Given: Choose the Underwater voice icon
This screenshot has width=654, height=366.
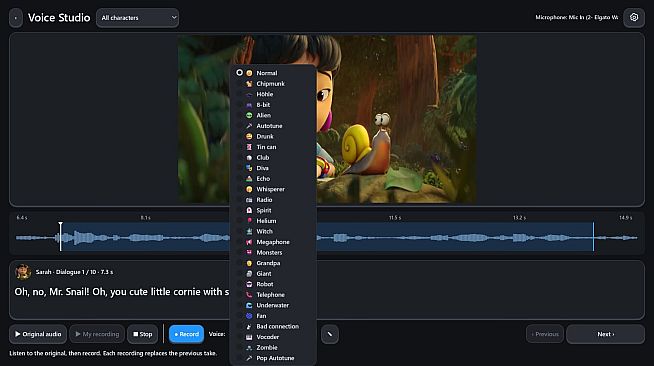Looking at the screenshot, I should click(x=249, y=306).
